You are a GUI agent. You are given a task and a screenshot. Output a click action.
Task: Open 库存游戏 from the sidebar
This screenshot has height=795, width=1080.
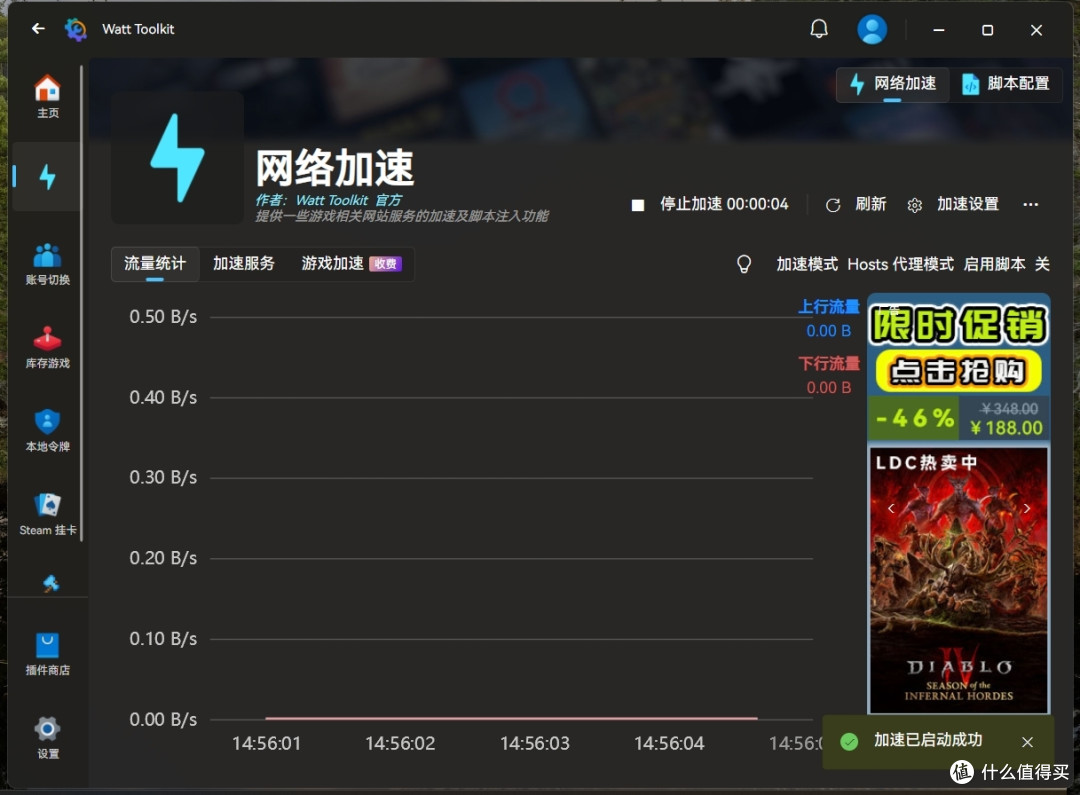click(47, 345)
